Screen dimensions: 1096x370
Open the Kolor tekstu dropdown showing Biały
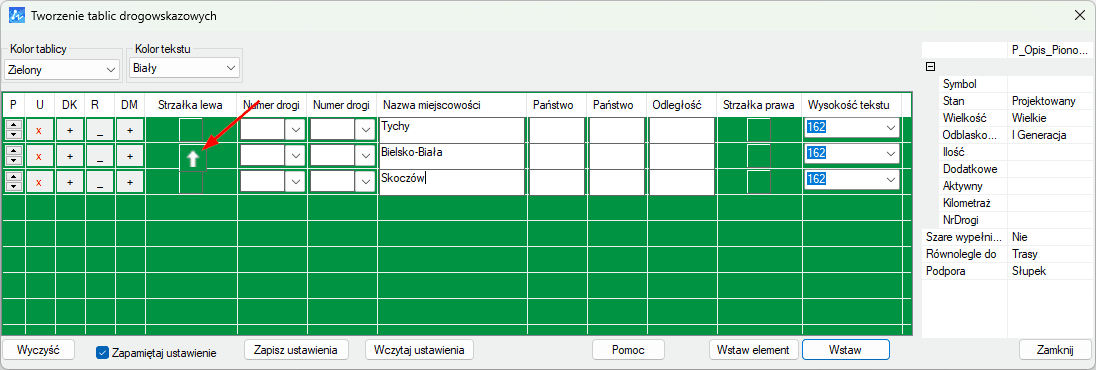click(x=185, y=68)
